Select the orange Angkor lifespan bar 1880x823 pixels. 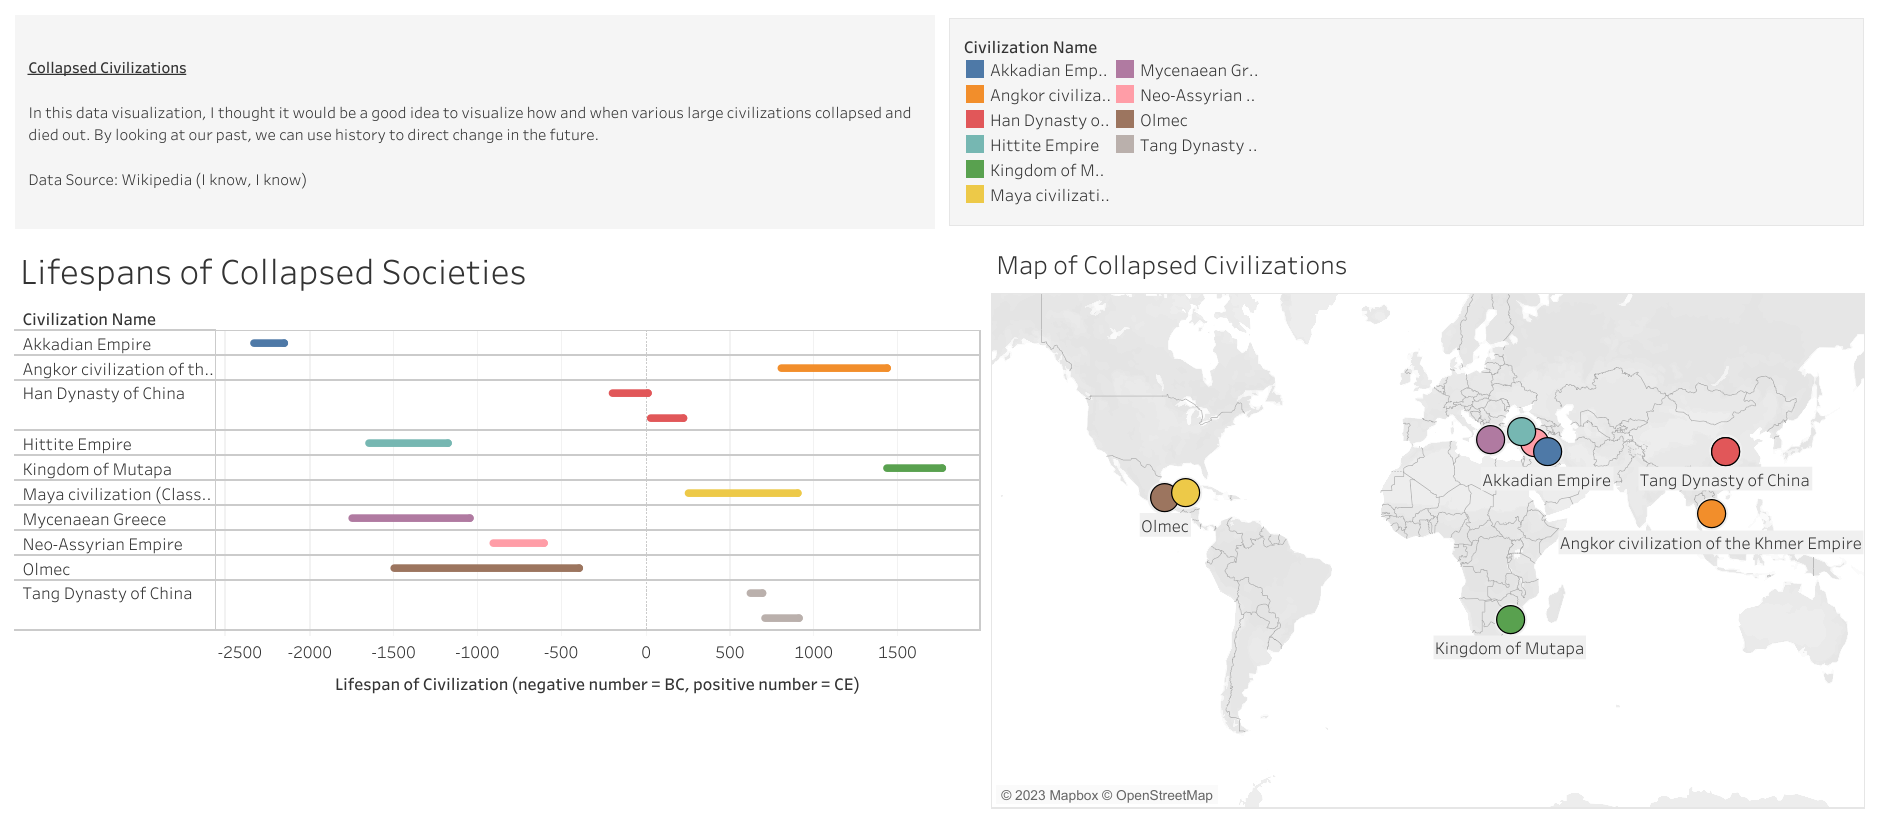833,368
